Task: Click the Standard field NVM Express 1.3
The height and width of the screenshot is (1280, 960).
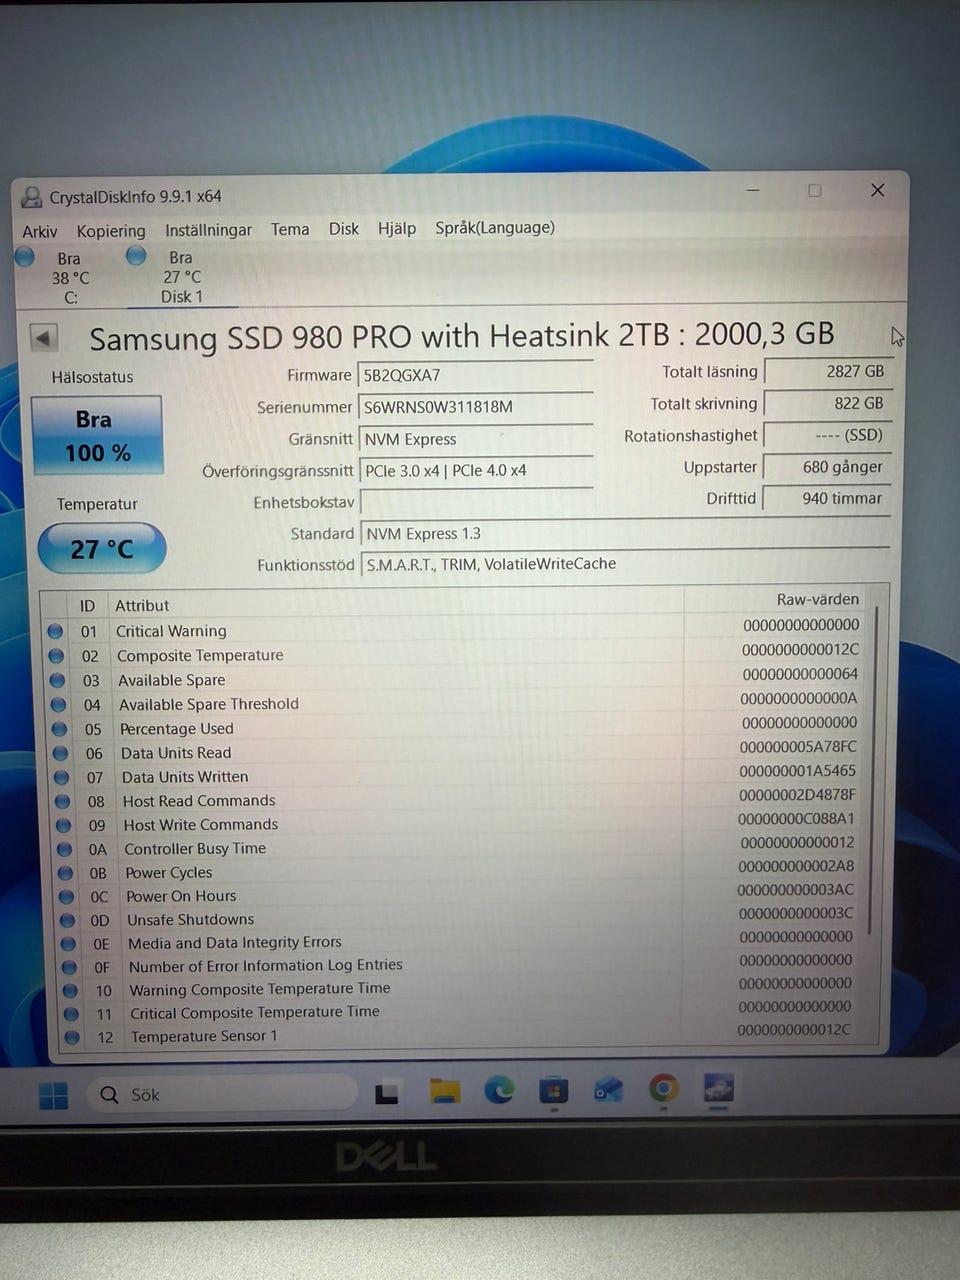Action: click(625, 533)
